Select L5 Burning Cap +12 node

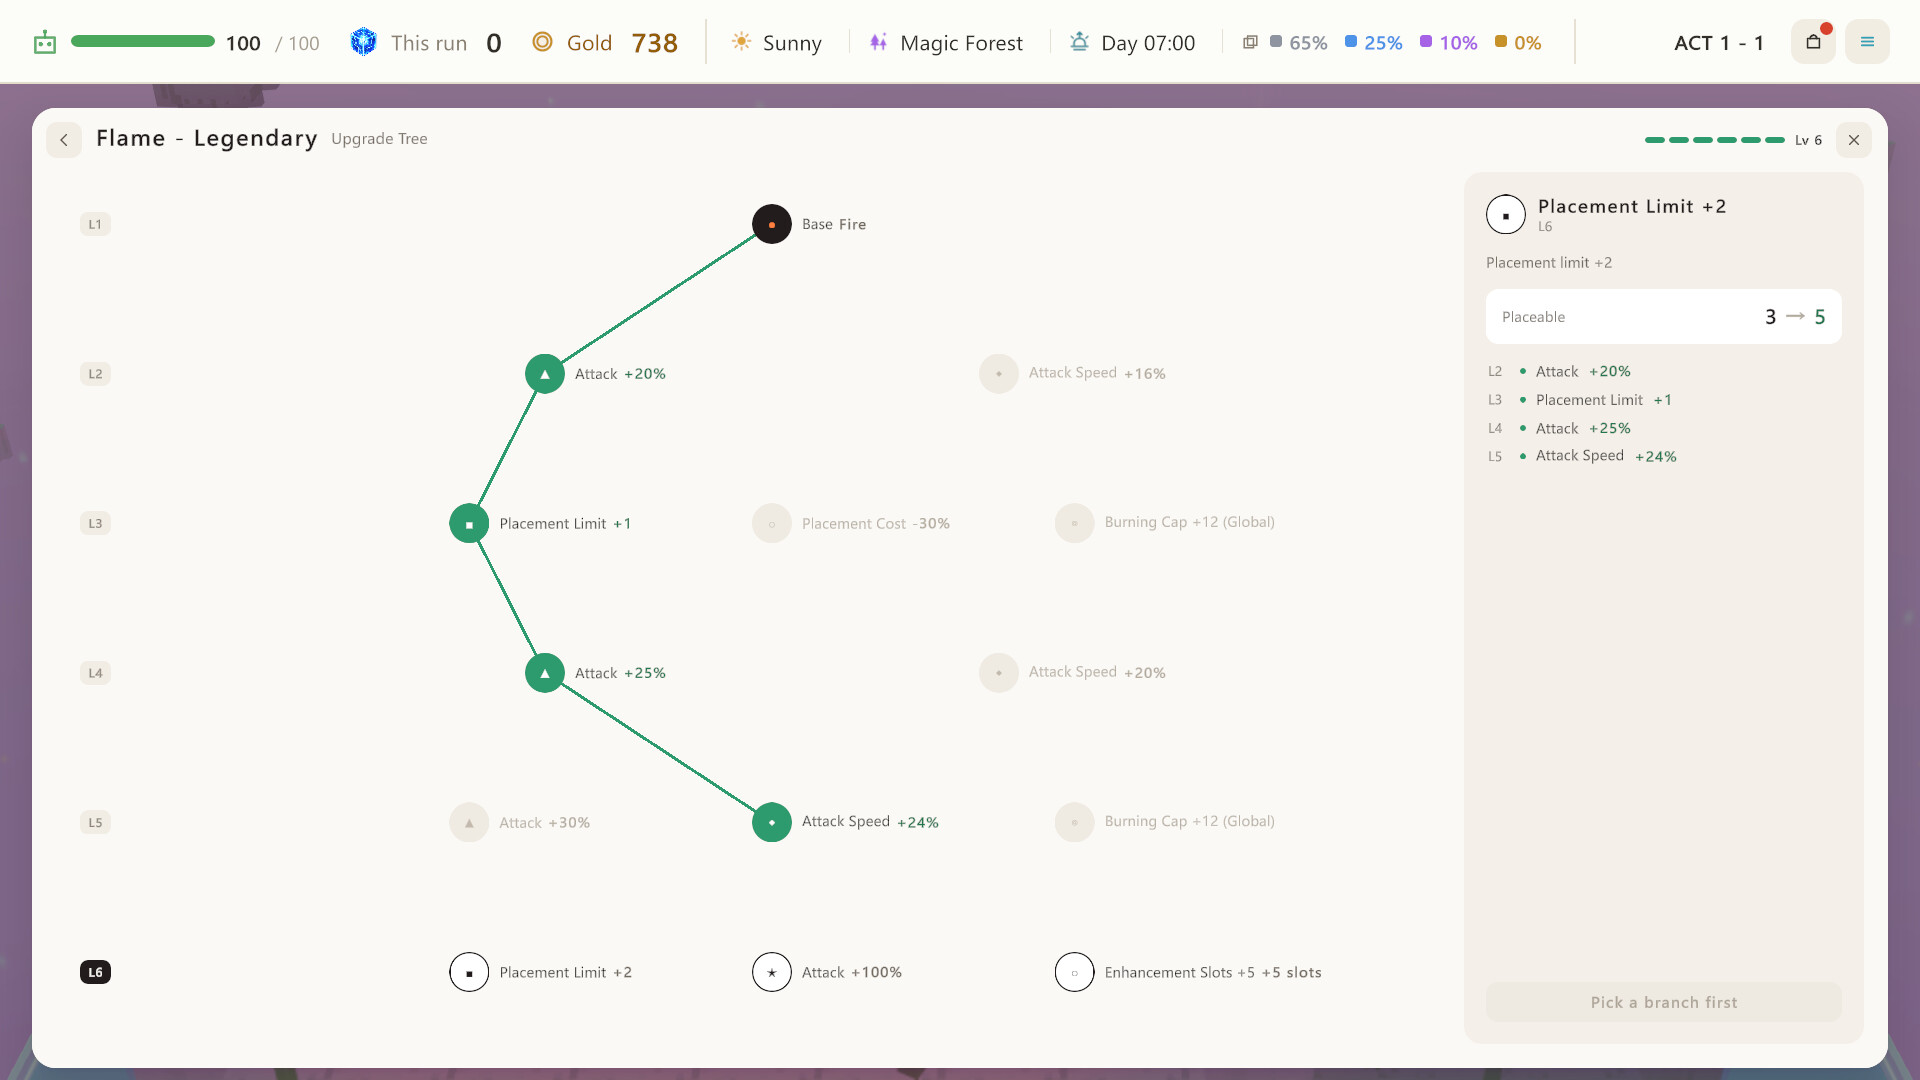[1074, 823]
